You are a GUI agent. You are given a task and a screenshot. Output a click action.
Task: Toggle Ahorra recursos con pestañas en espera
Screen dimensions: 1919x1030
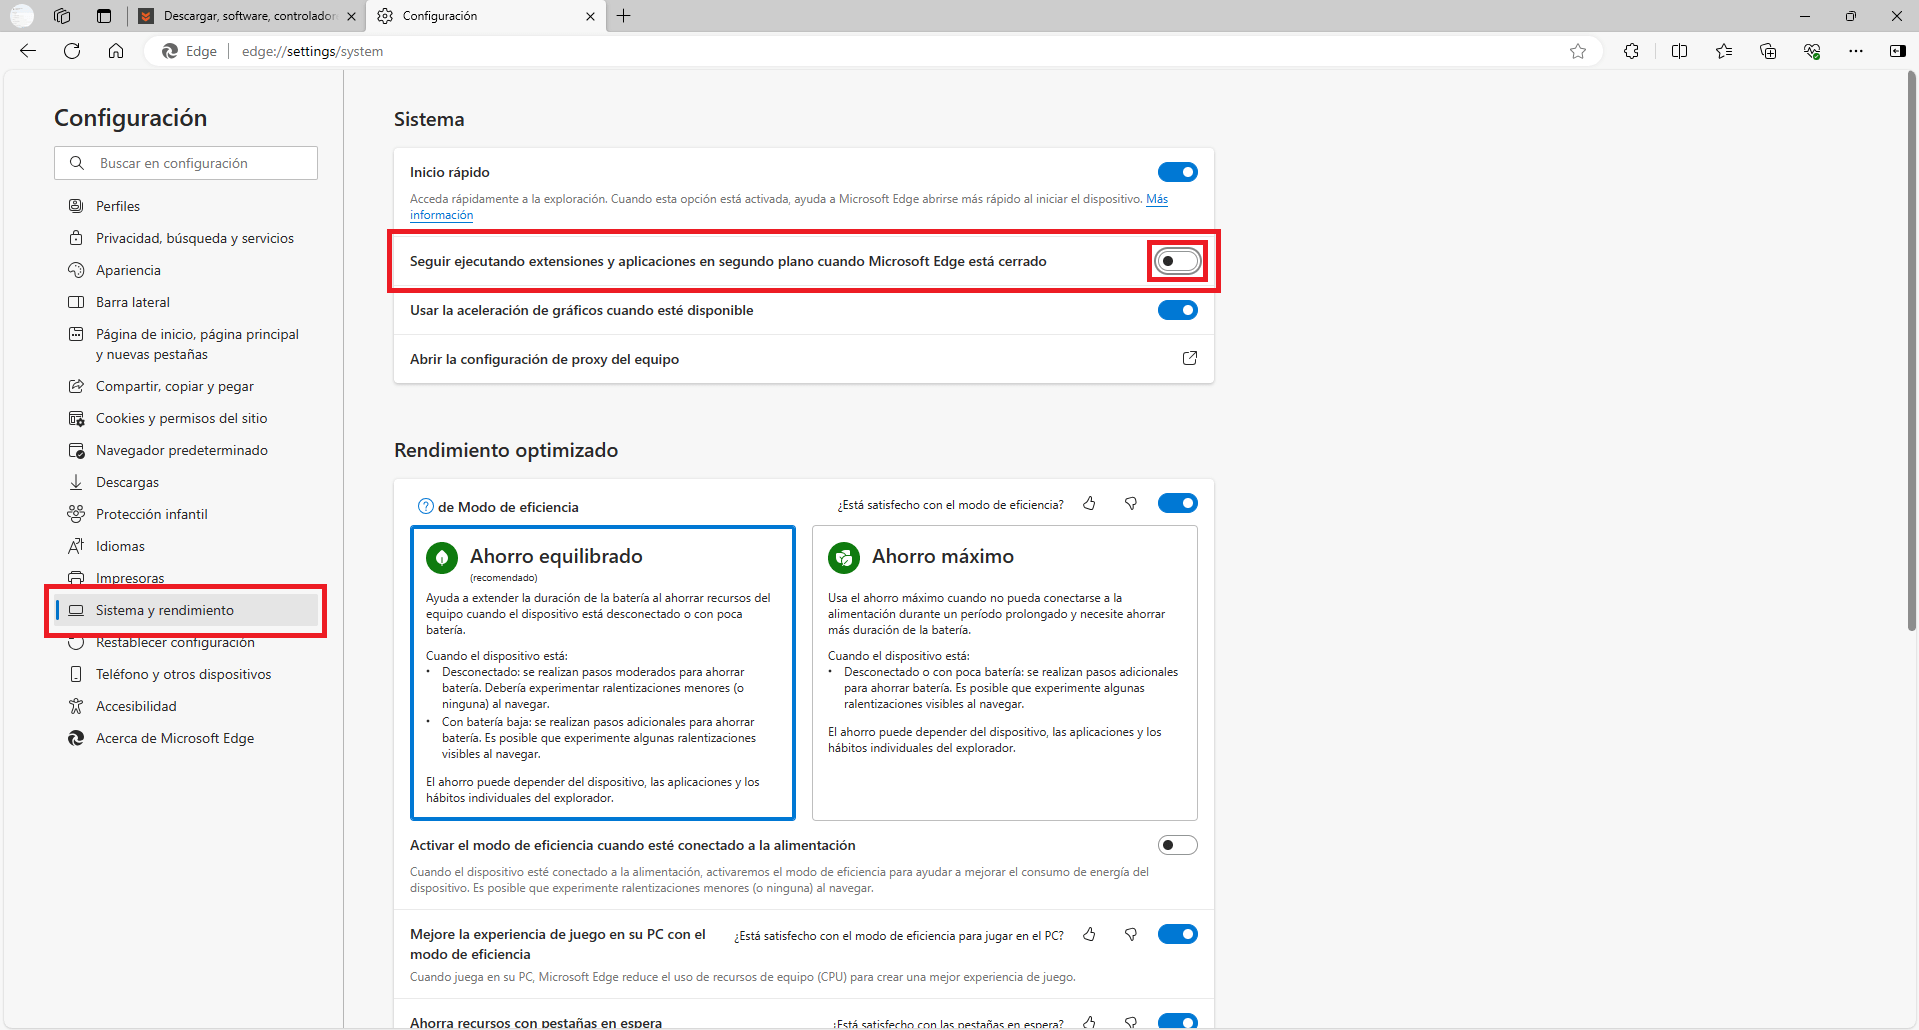coord(1178,1021)
